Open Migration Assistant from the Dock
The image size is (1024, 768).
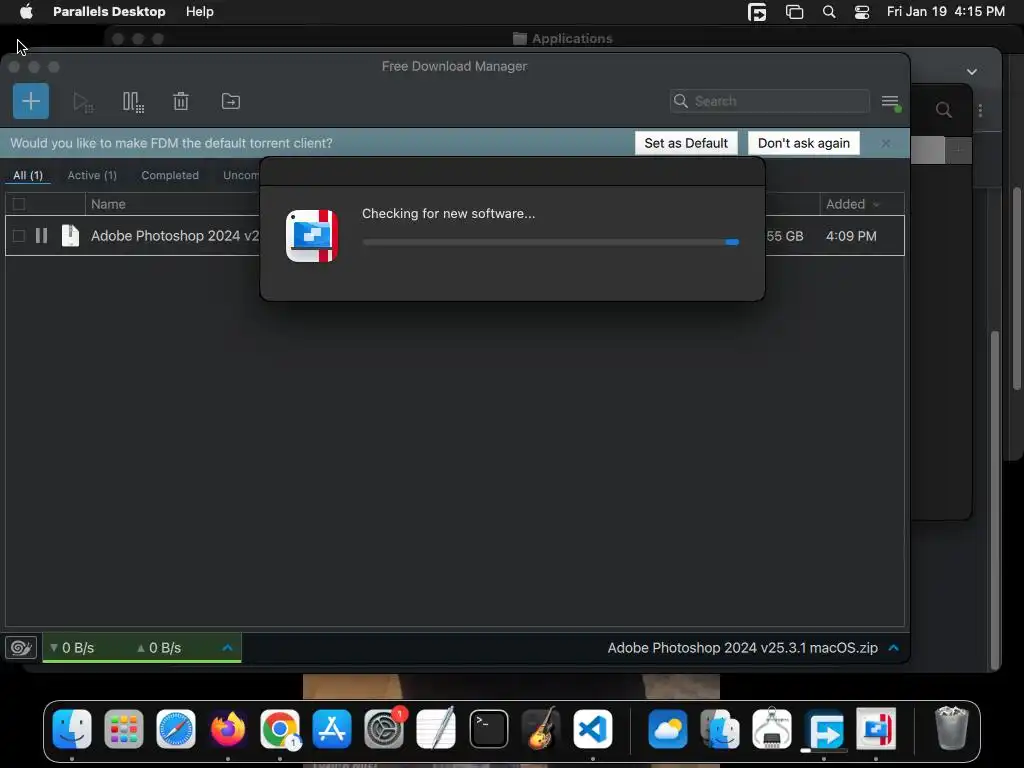click(720, 729)
